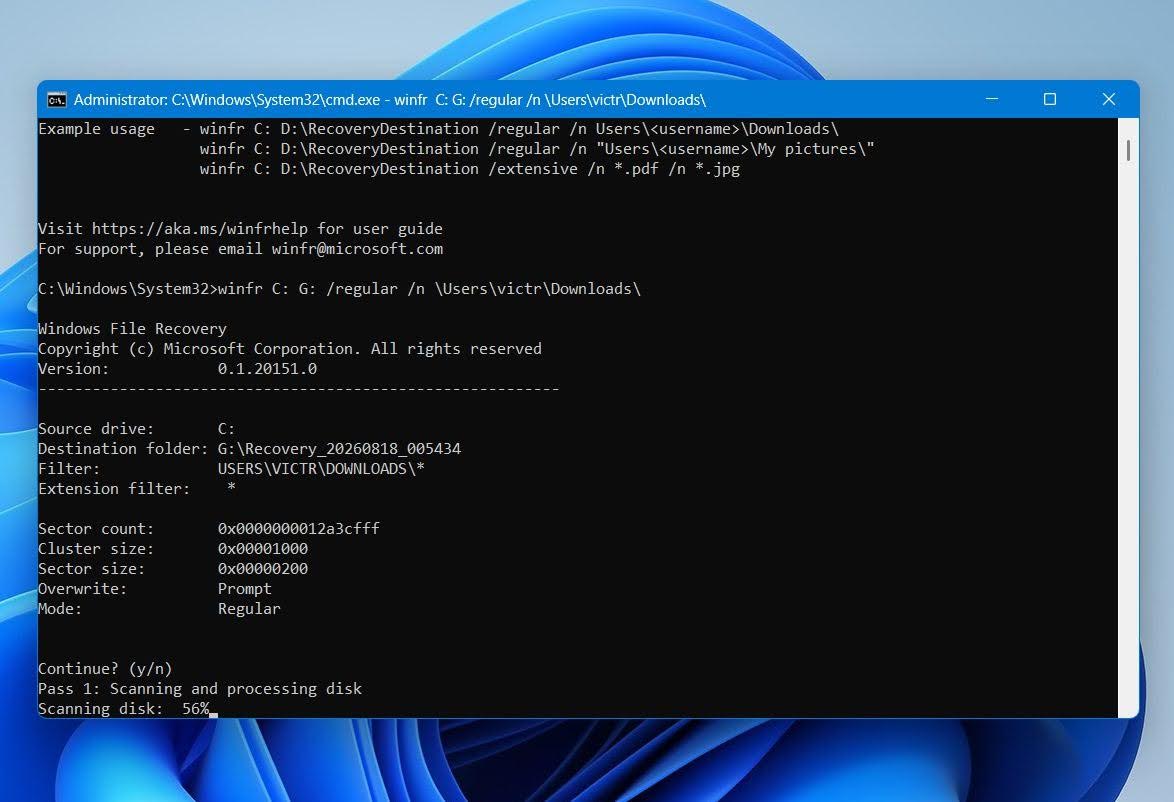Viewport: 1174px width, 802px height.
Task: Click 'Pass 1: Scanning and processing disk'
Action: (x=200, y=689)
